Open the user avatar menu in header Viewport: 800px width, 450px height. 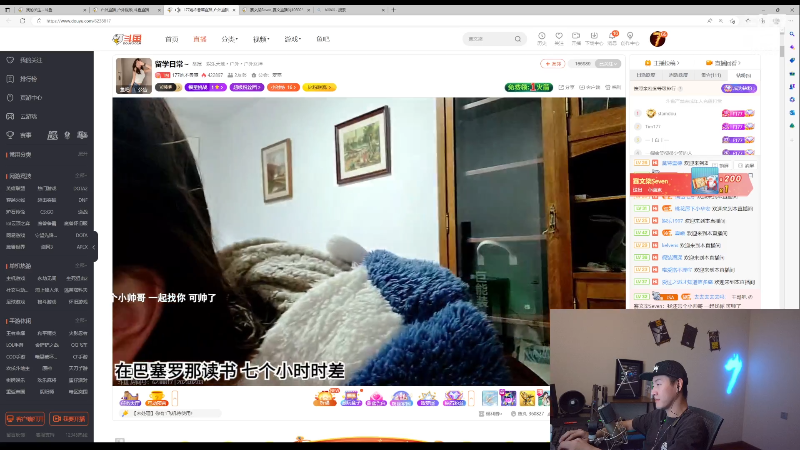pos(658,39)
